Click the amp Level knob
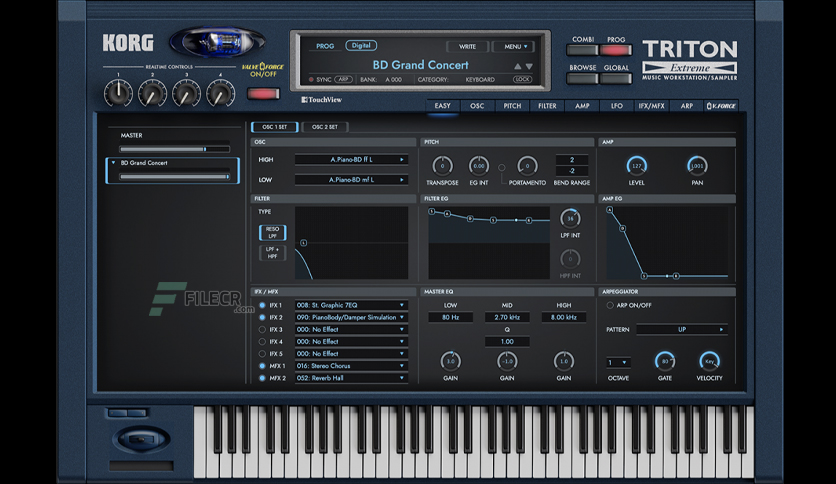 pos(637,166)
